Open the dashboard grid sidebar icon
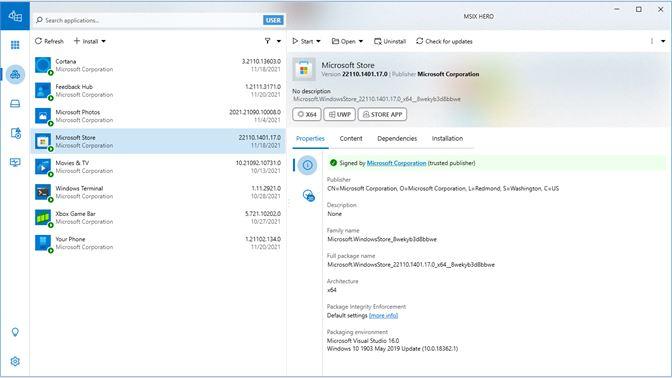The width and height of the screenshot is (672, 378). click(15, 45)
